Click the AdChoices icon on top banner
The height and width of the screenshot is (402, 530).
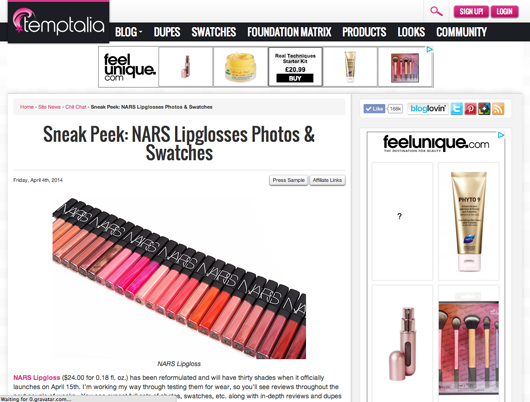click(x=430, y=50)
